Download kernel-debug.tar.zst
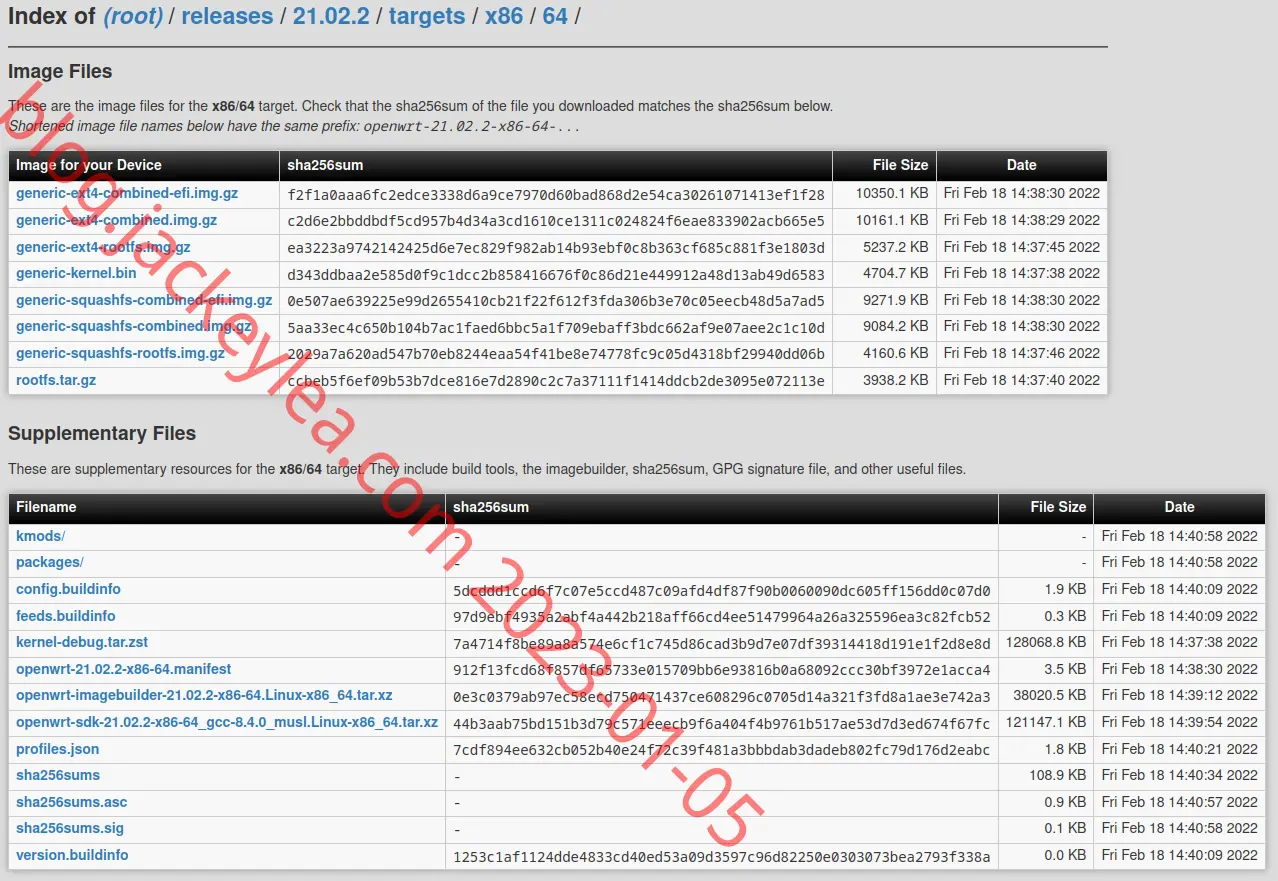1278x881 pixels. pyautogui.click(x=82, y=642)
